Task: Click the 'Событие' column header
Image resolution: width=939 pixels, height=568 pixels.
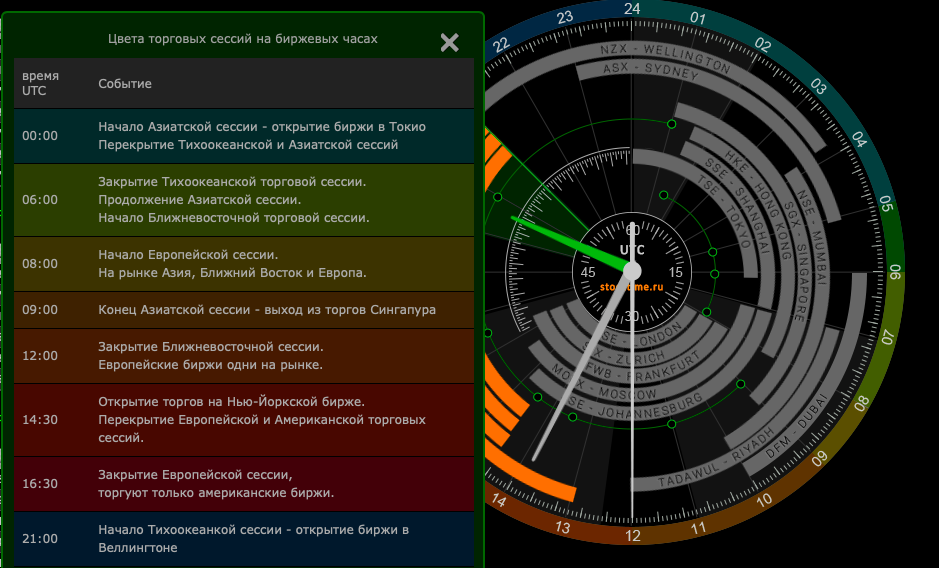Action: [x=125, y=84]
